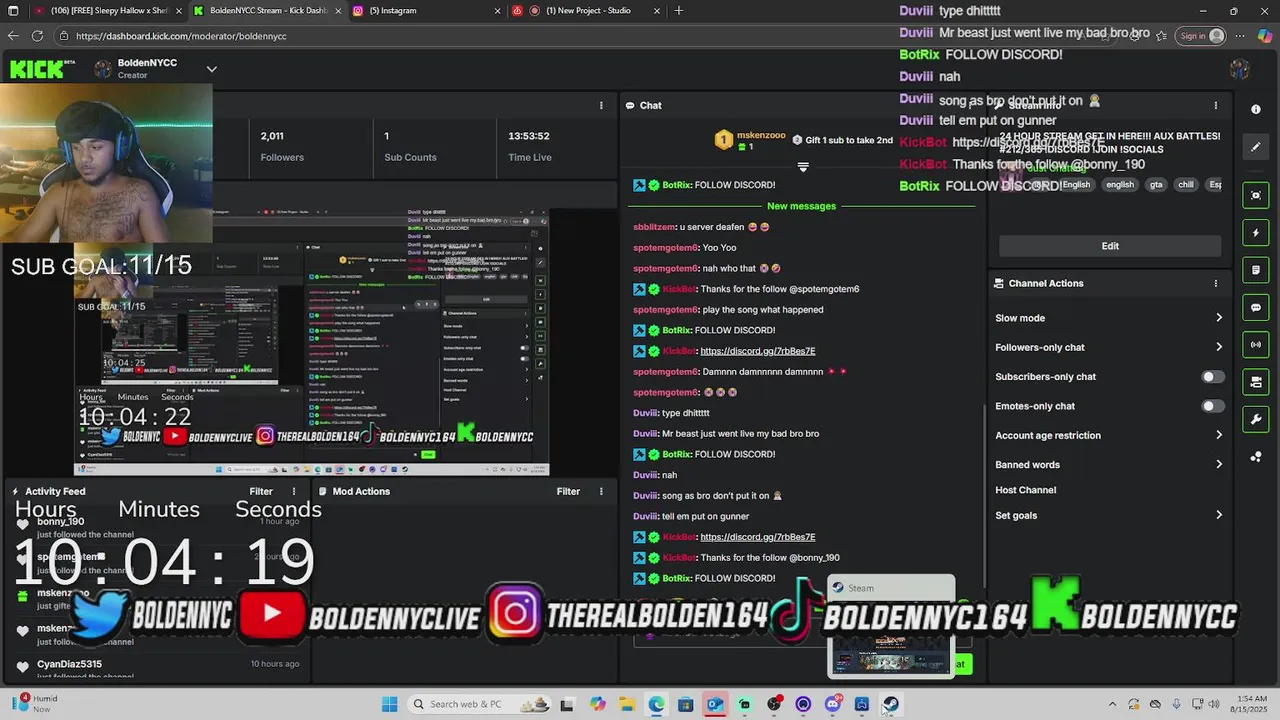Select the pencil edit icon in sidebar
1280x720 pixels.
point(1256,147)
